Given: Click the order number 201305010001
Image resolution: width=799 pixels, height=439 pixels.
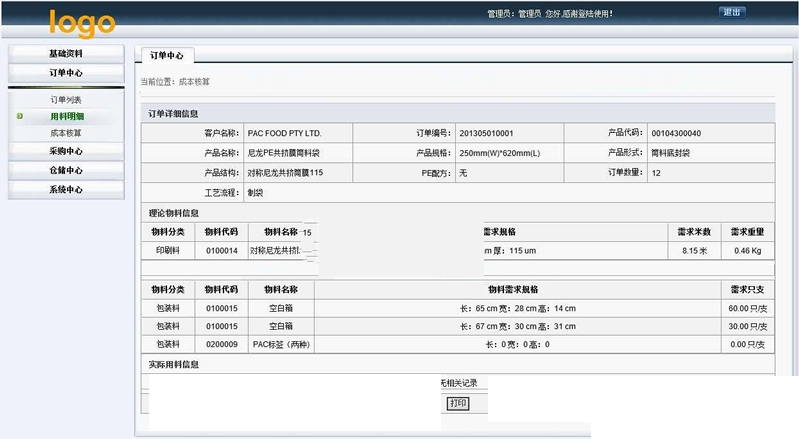Looking at the screenshot, I should (485, 133).
